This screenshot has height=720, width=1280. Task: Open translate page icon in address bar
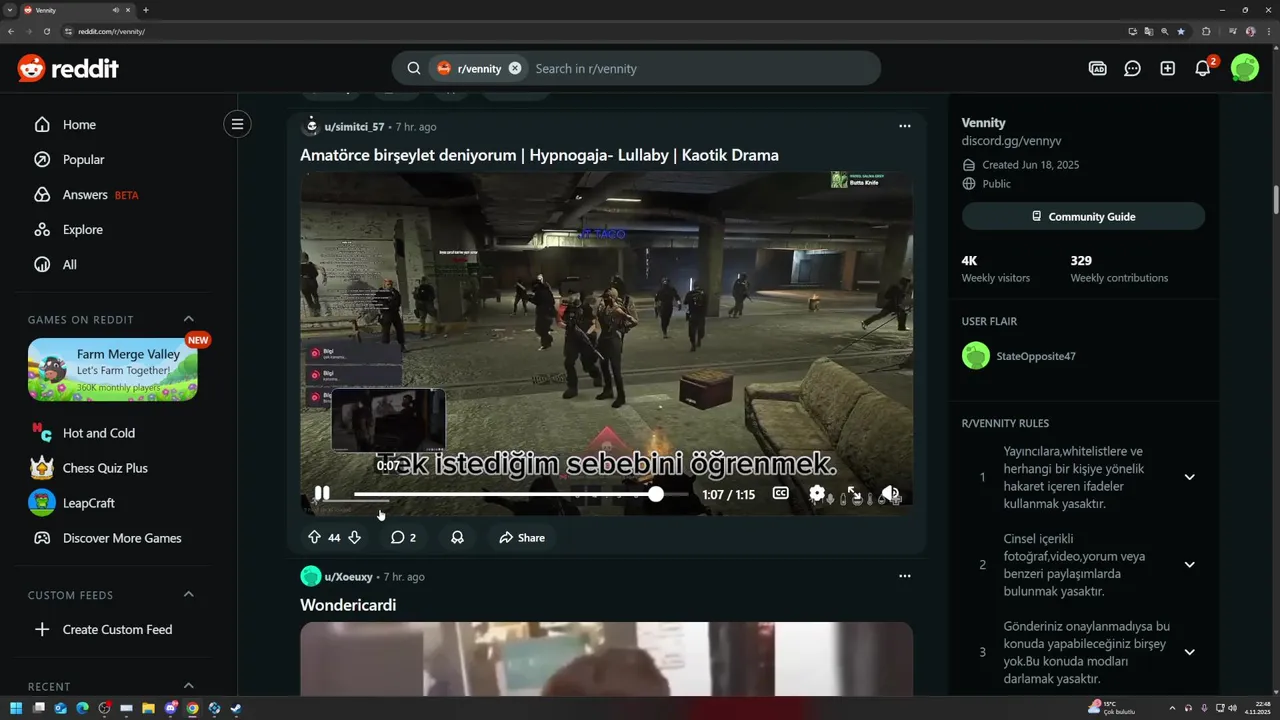(x=1148, y=31)
